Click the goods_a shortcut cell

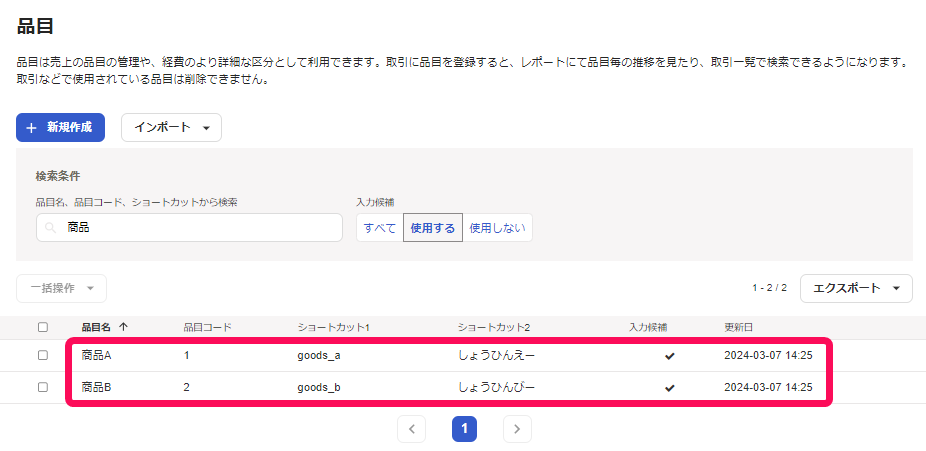(x=319, y=355)
